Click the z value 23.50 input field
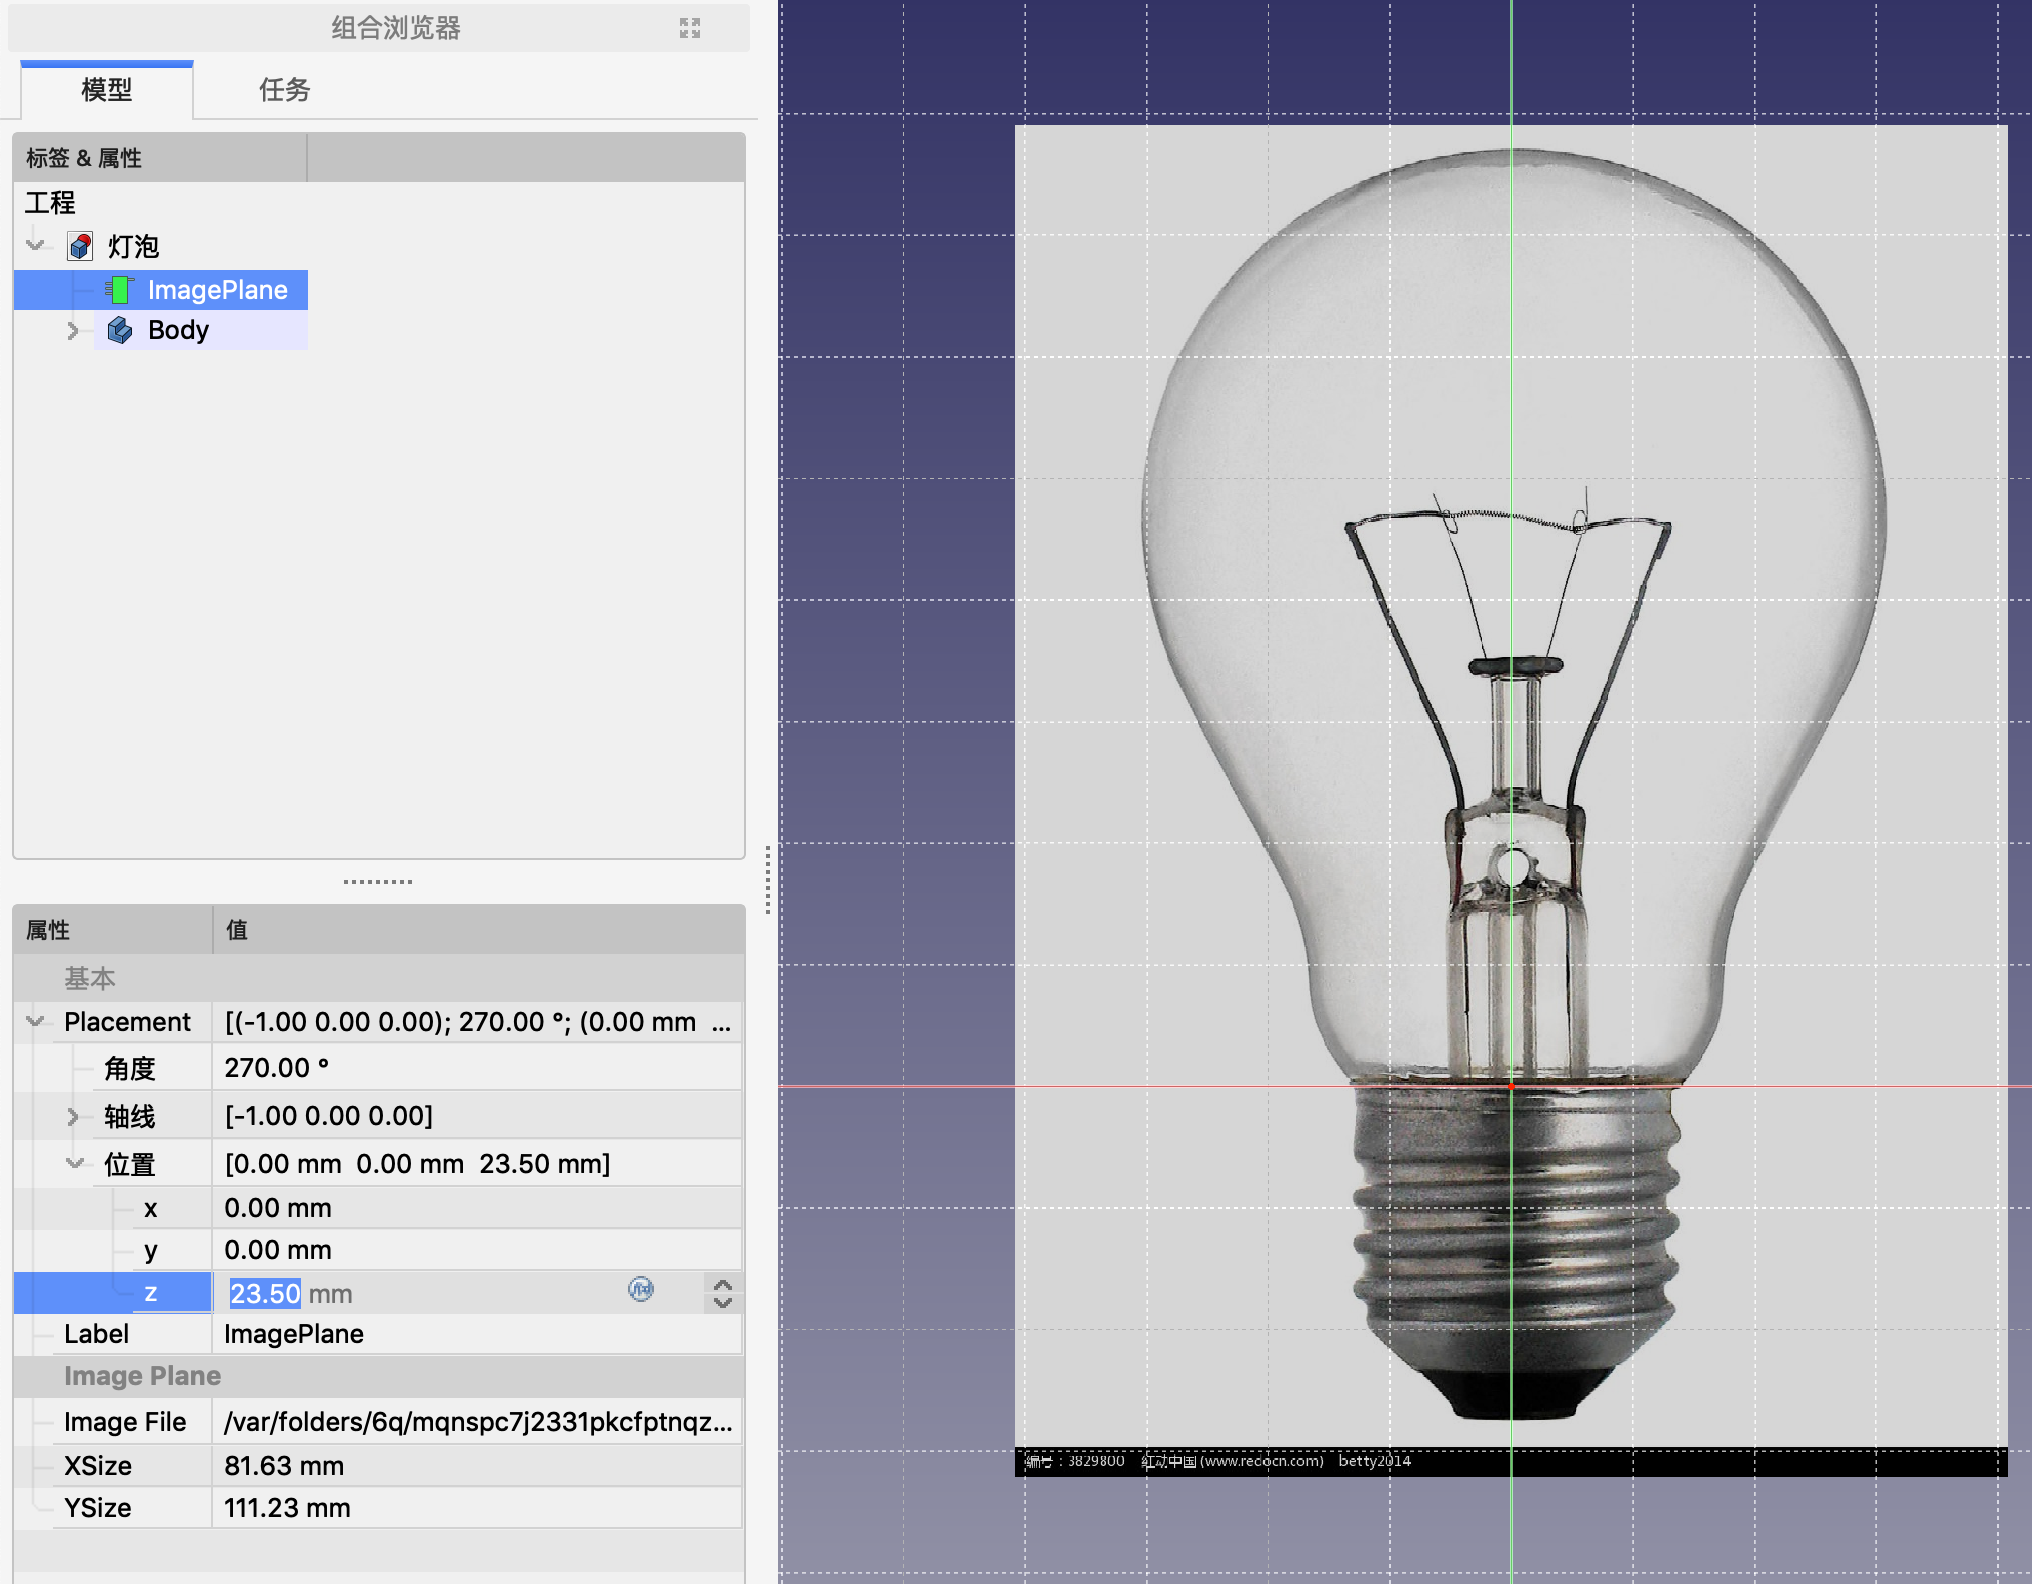Image resolution: width=2032 pixels, height=1584 pixels. [x=266, y=1294]
